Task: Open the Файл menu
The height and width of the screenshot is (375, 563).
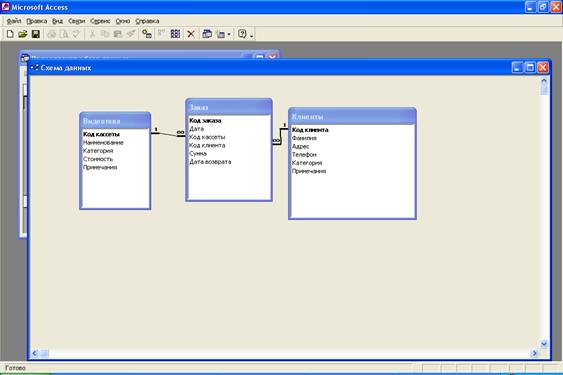Action: coord(14,21)
